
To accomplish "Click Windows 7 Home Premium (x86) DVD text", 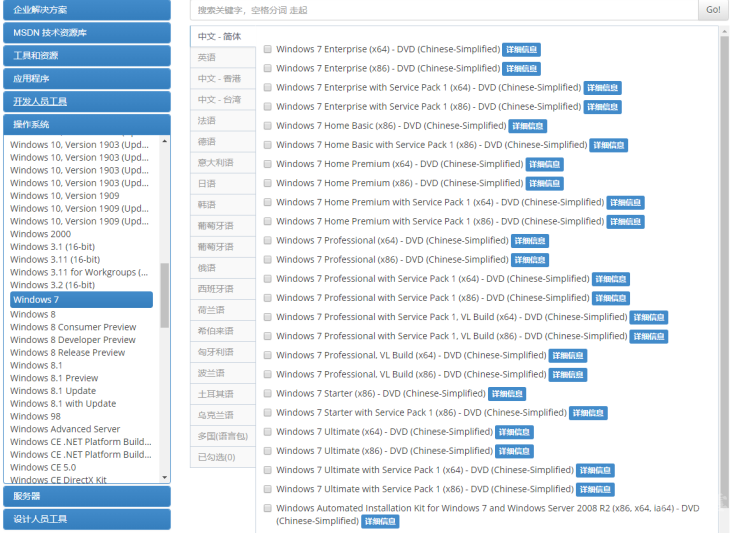I will (x=400, y=183).
